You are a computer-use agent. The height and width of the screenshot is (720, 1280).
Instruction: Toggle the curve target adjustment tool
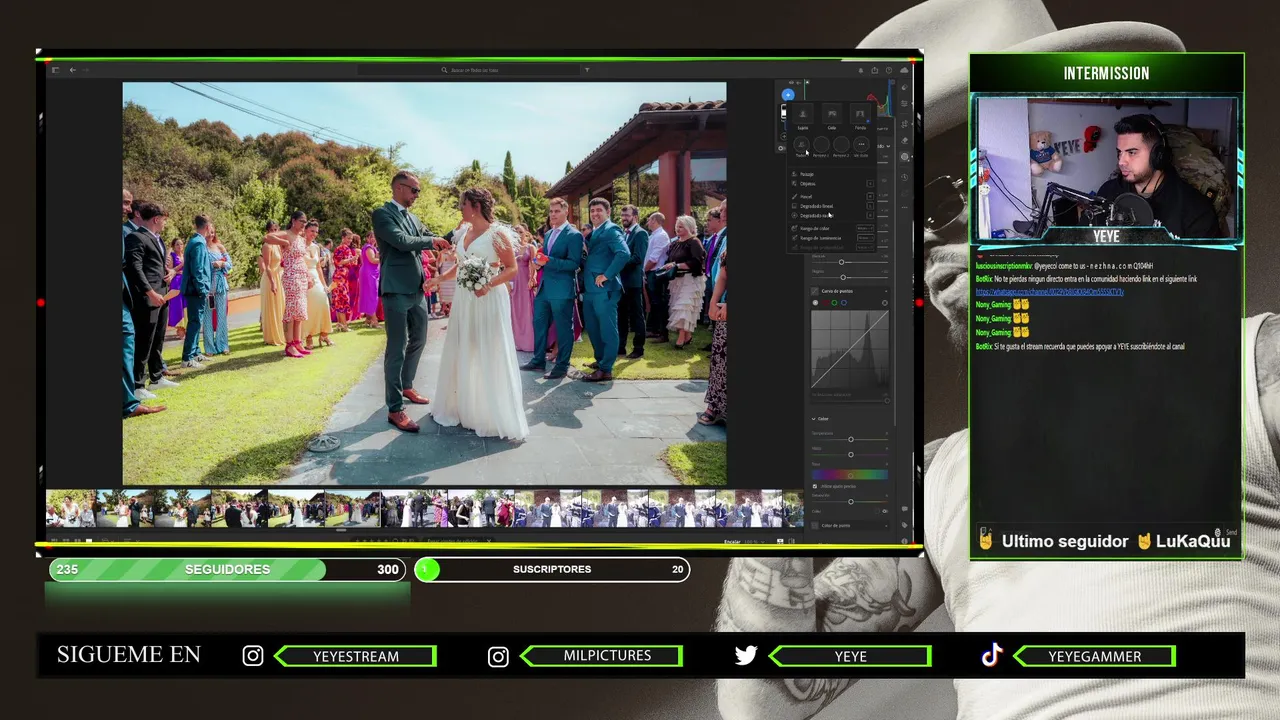885,303
